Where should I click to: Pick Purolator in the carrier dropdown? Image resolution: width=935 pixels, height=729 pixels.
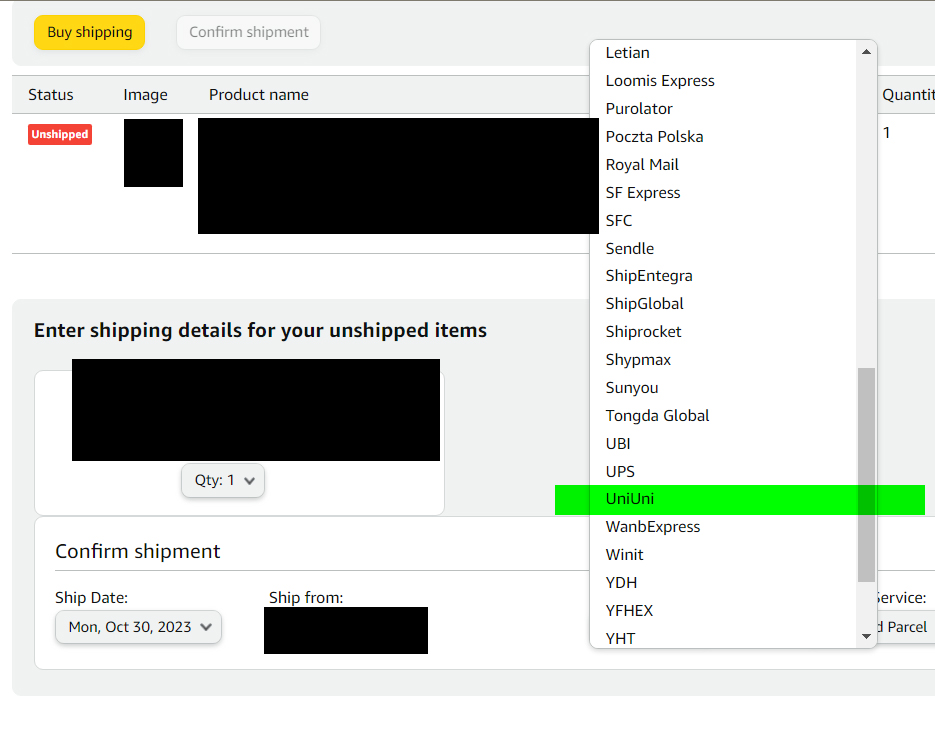723,109
